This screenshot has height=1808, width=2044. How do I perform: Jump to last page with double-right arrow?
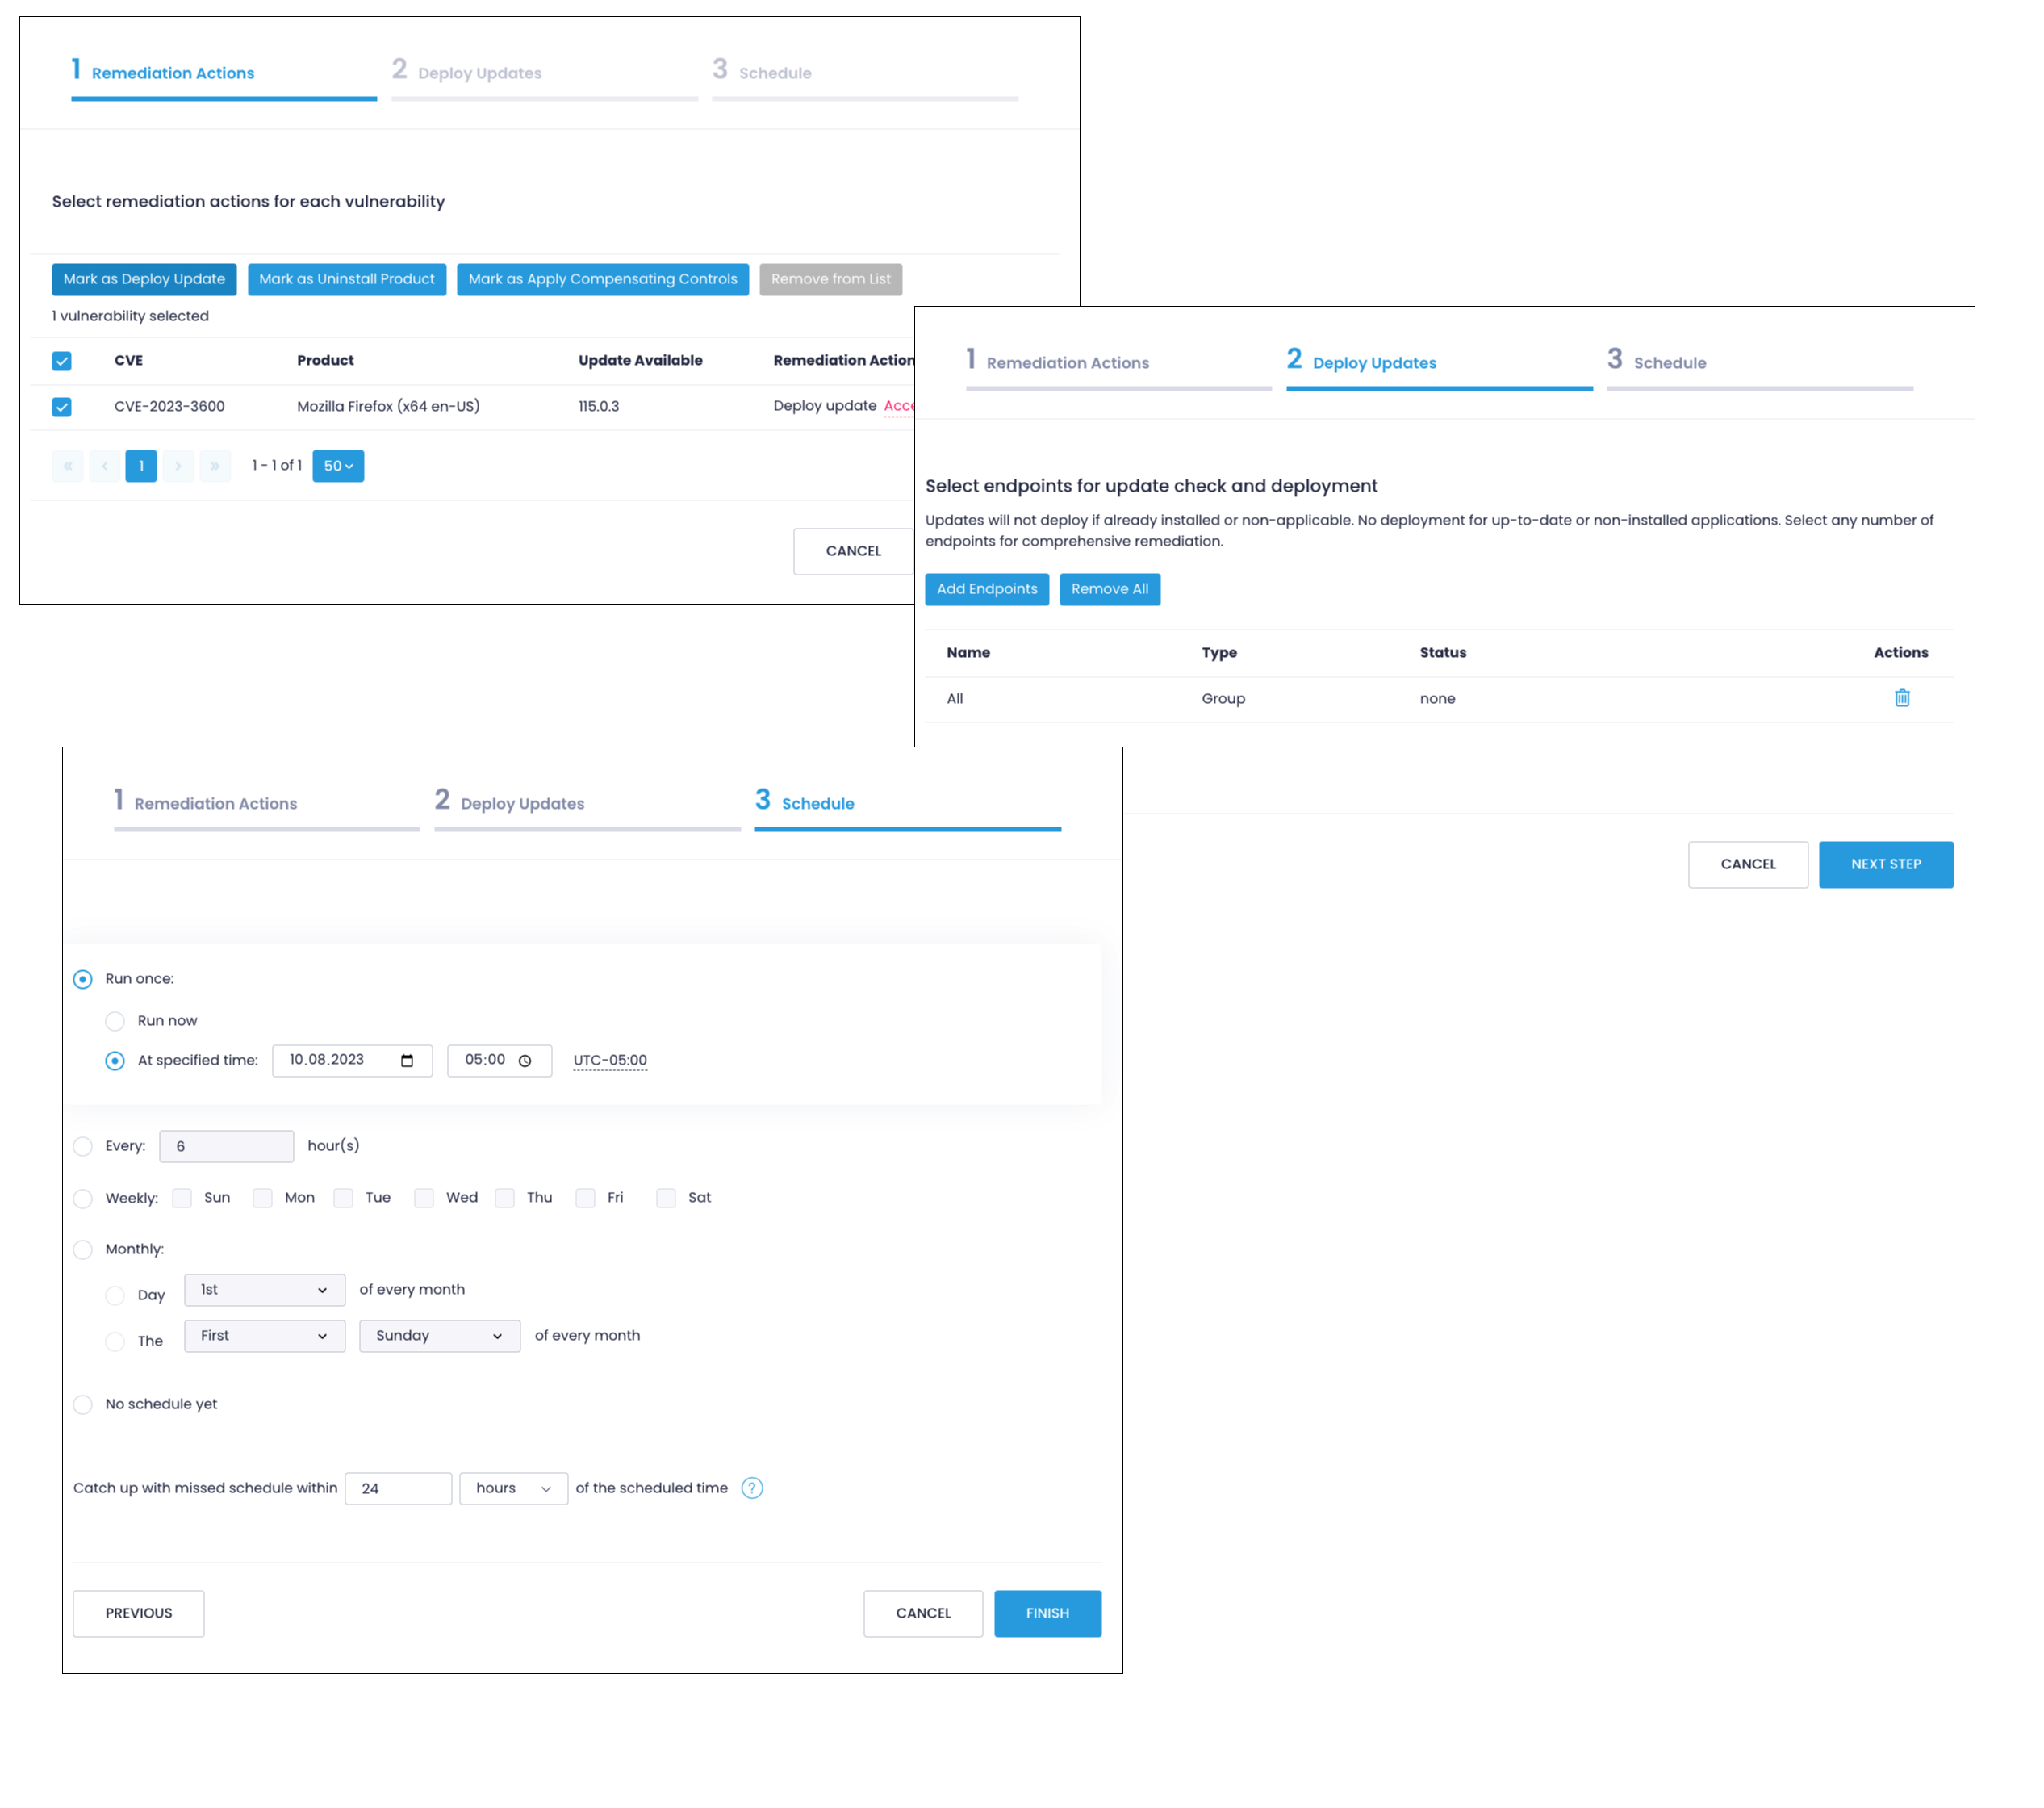[215, 466]
